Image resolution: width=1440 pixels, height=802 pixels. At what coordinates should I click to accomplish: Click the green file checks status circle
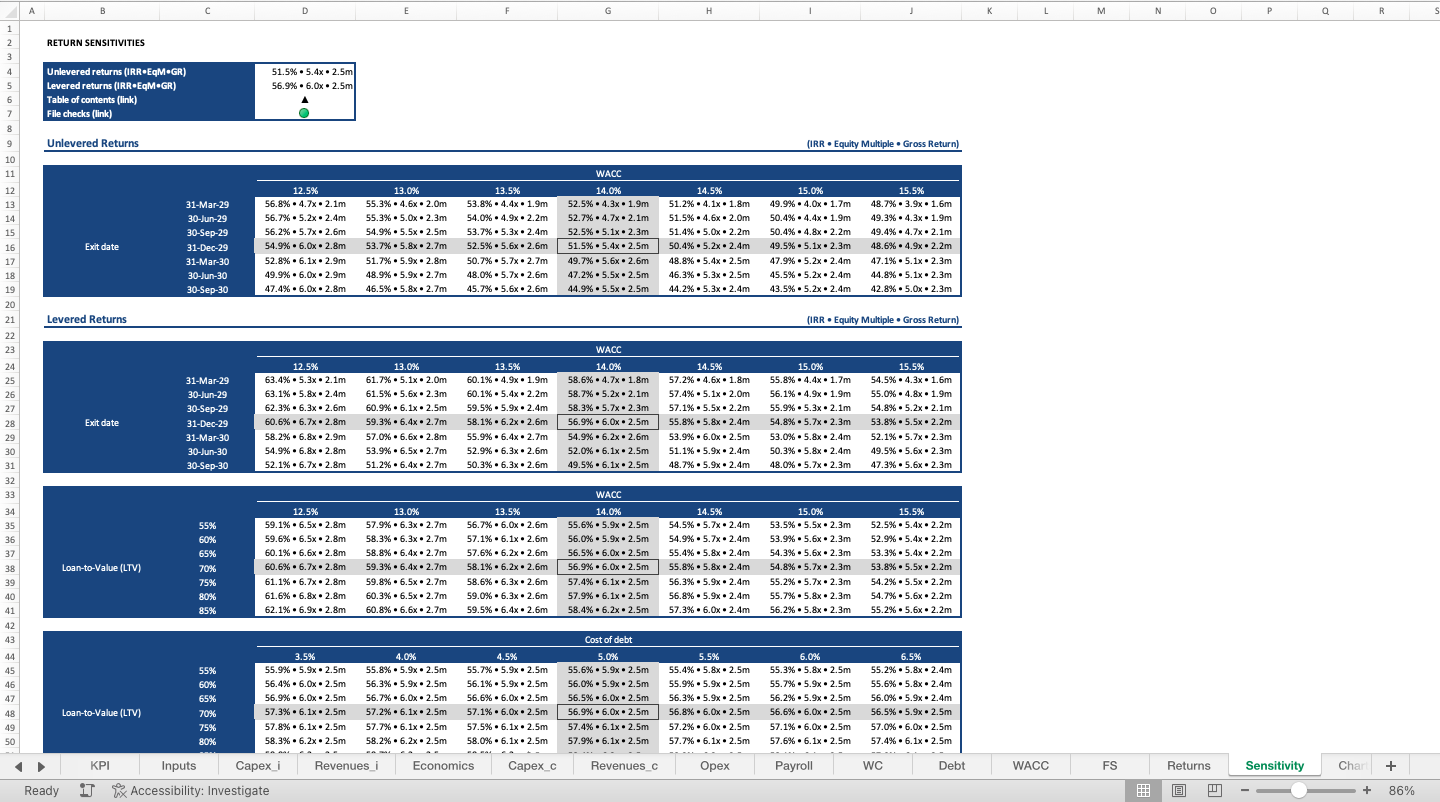click(302, 113)
